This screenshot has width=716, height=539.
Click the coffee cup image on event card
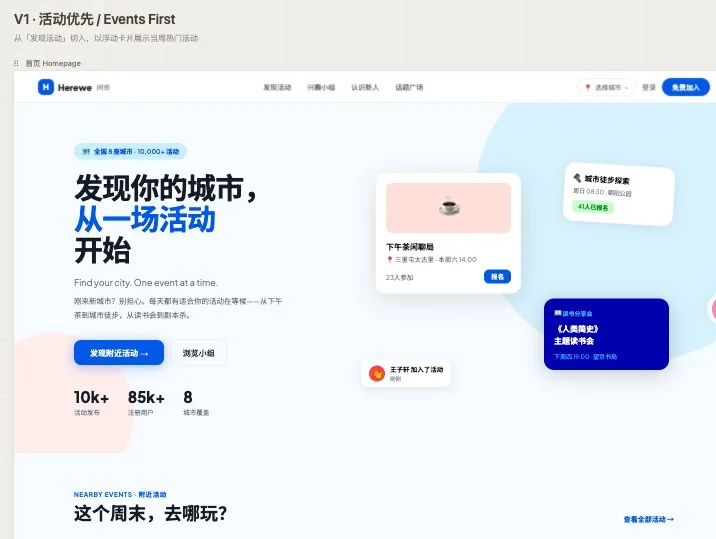(448, 207)
